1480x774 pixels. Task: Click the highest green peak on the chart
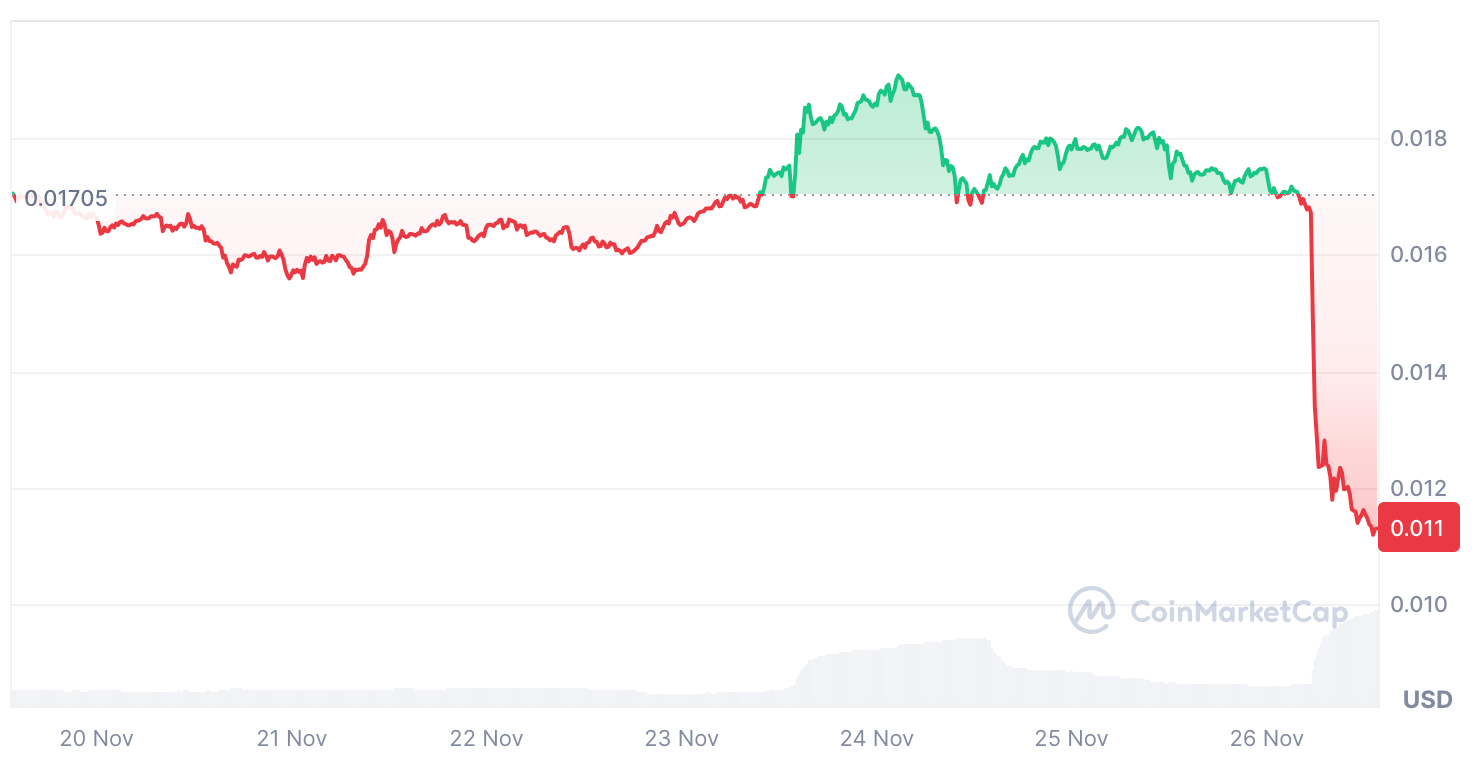coord(899,76)
